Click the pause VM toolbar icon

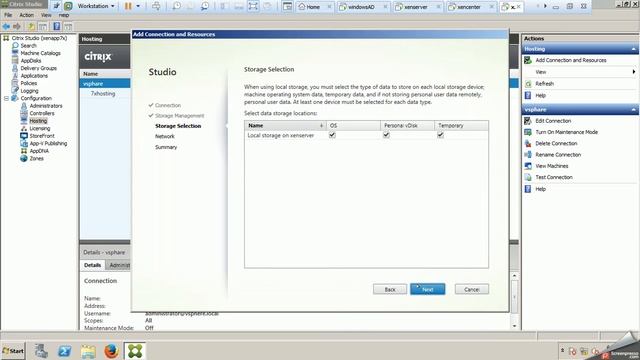[x=128, y=6]
